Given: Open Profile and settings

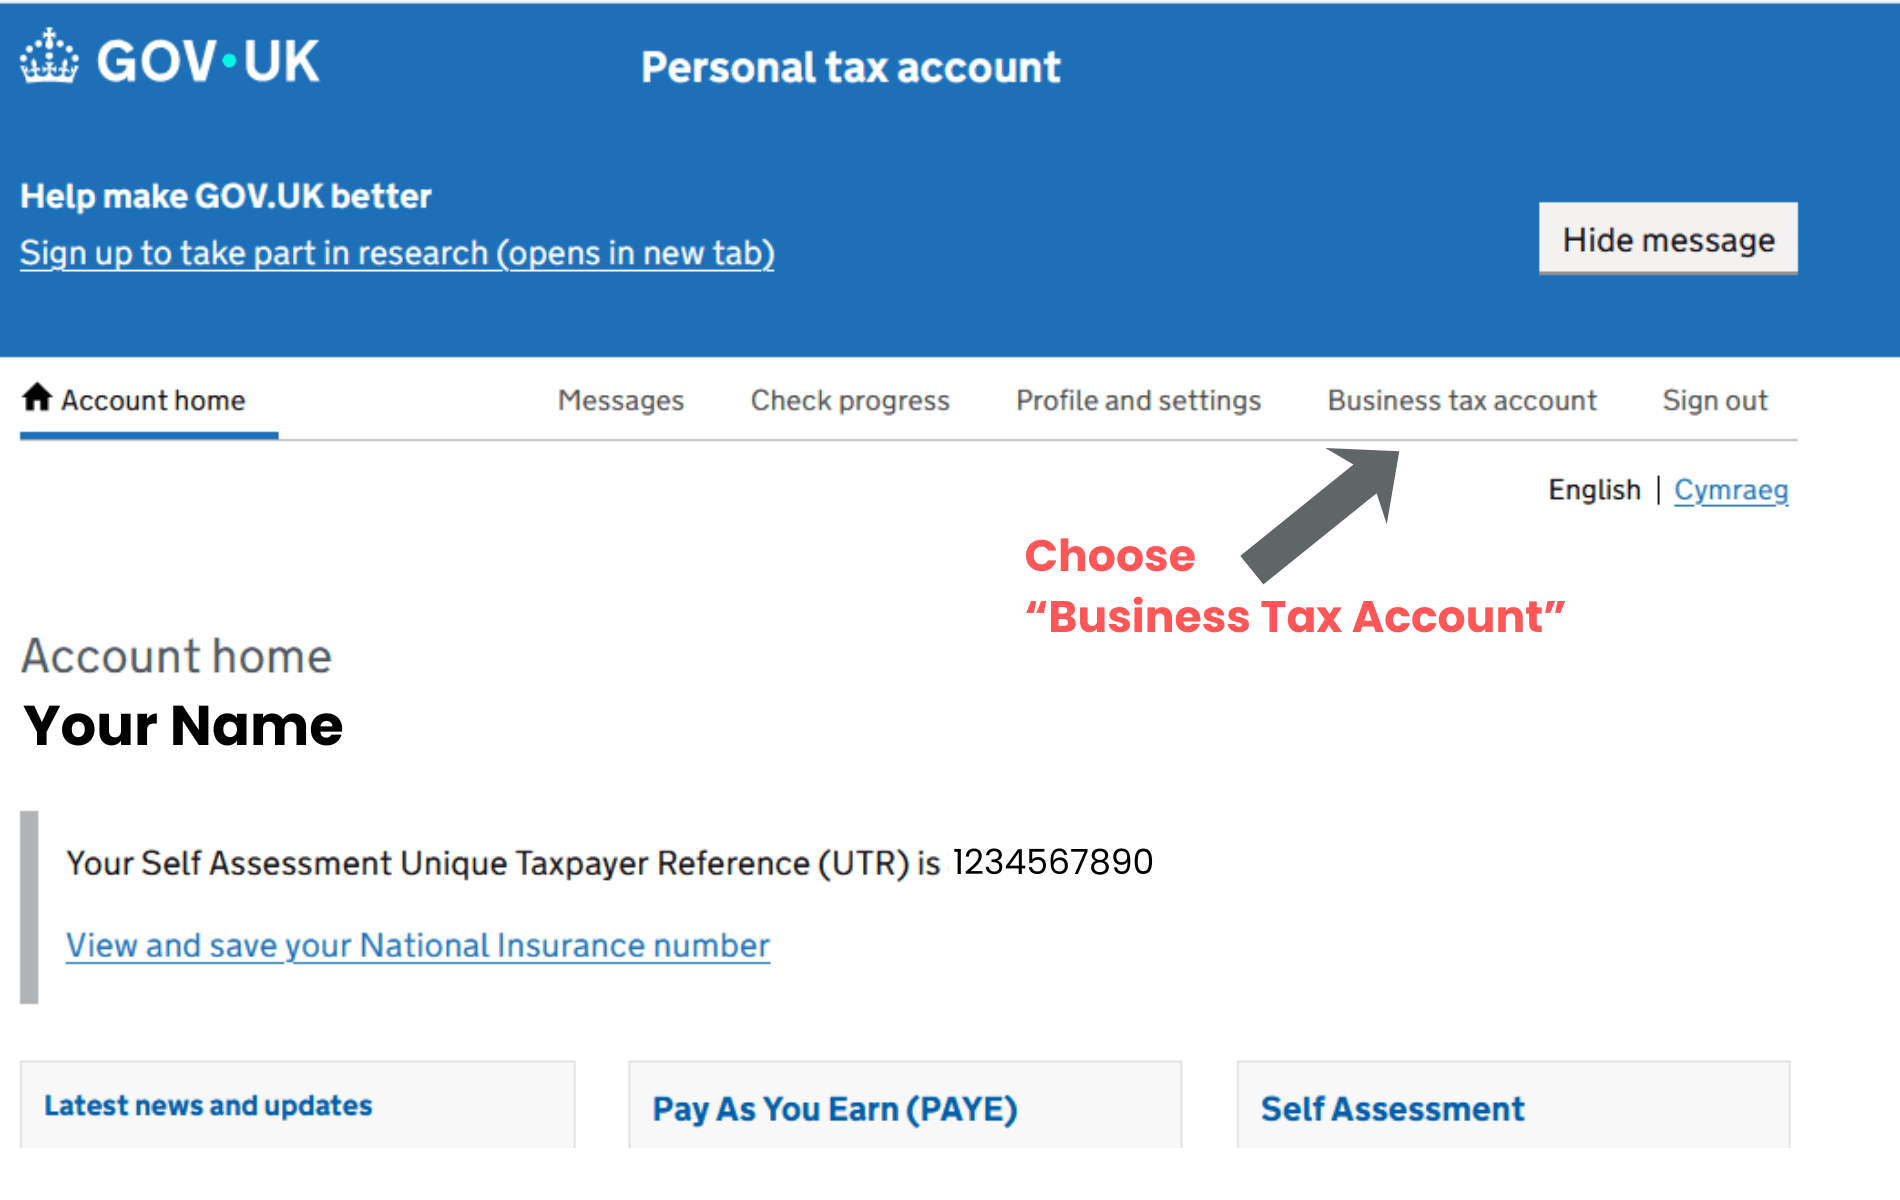Looking at the screenshot, I should tap(1138, 401).
